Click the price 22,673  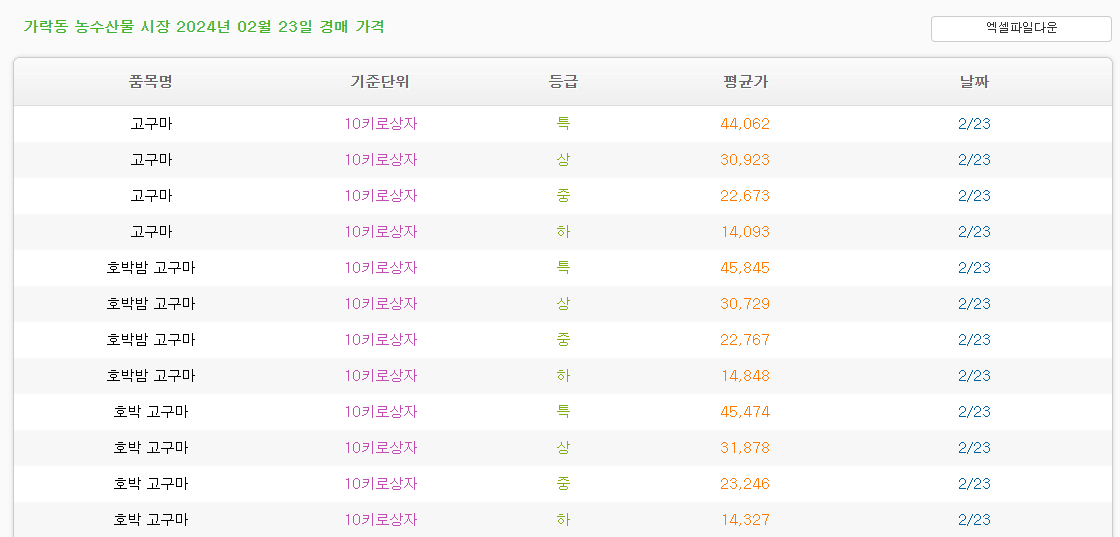pyautogui.click(x=745, y=196)
